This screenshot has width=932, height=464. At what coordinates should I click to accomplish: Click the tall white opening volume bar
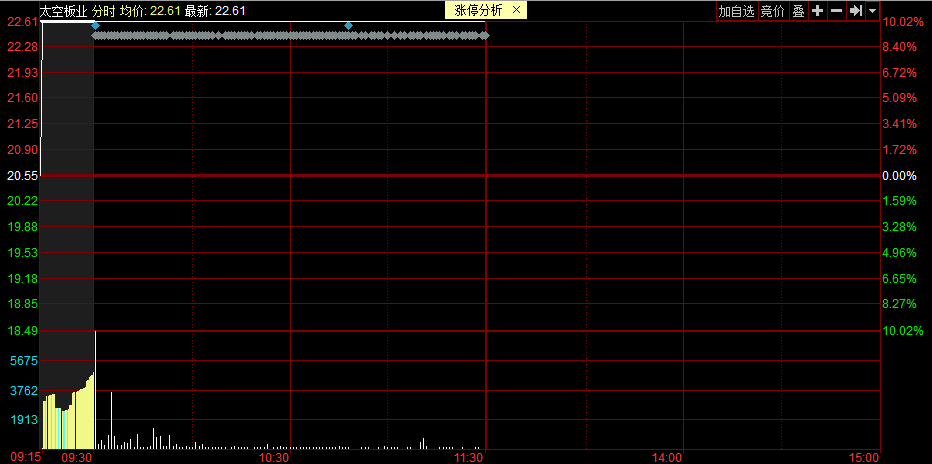pos(95,390)
